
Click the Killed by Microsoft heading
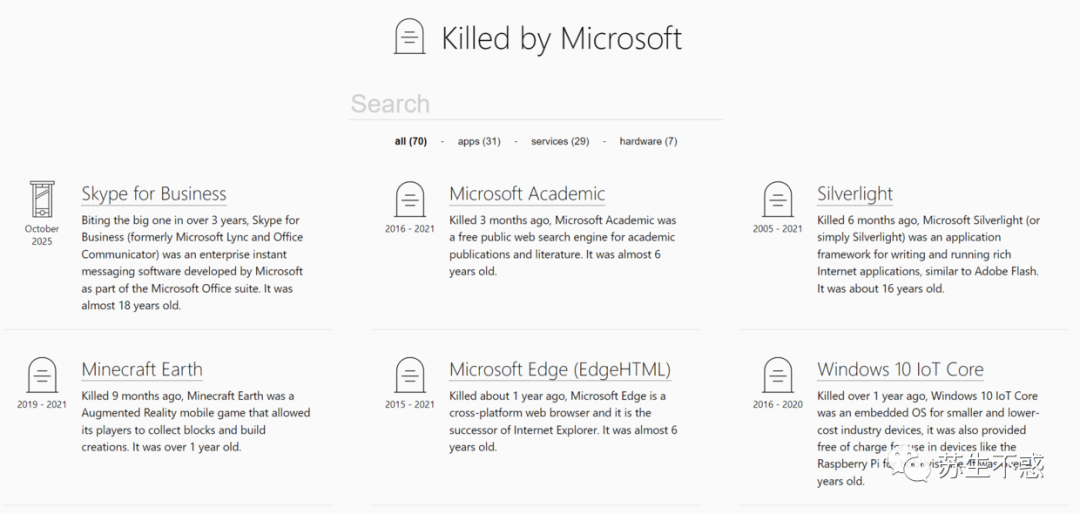561,38
